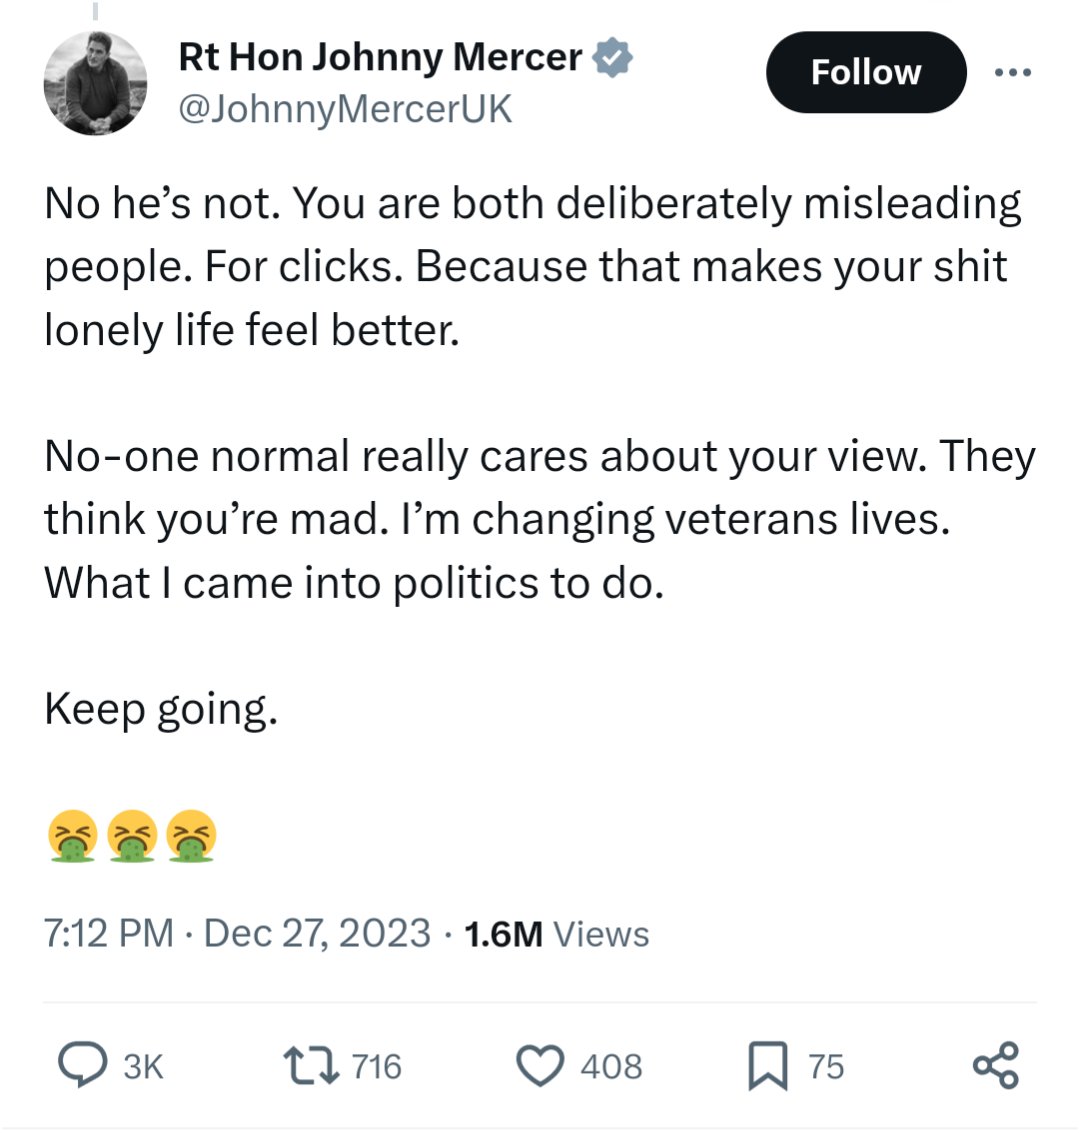
Task: Click the 75 bookmarks count
Action: (x=826, y=1066)
